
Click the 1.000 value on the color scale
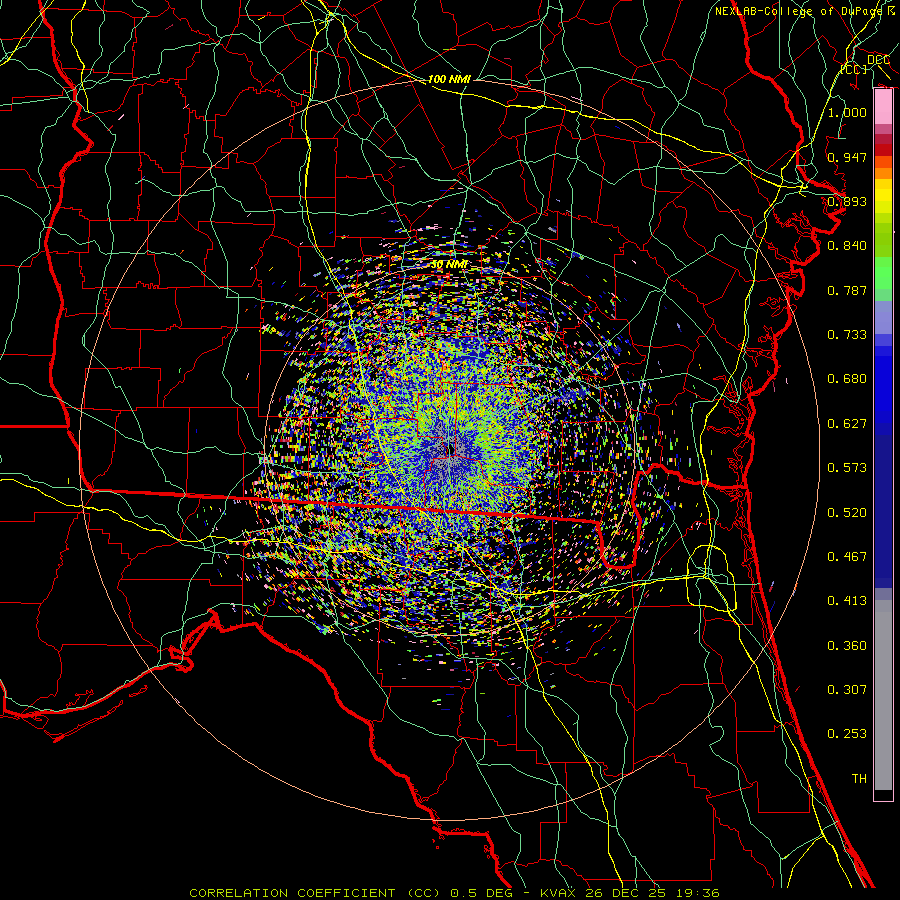pyautogui.click(x=847, y=112)
